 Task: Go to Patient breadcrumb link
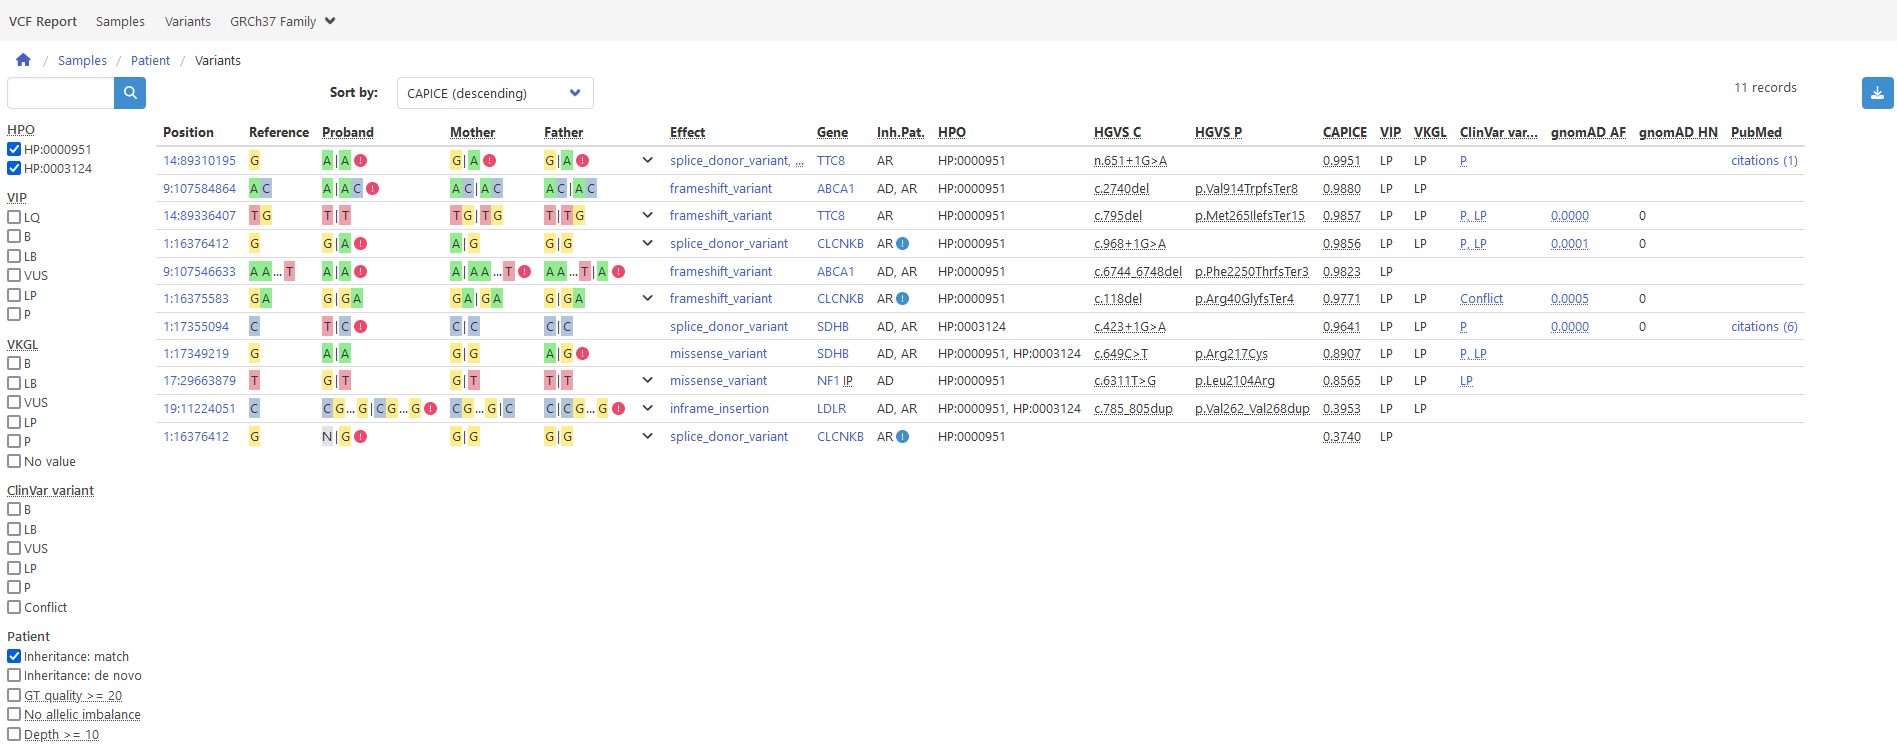150,60
